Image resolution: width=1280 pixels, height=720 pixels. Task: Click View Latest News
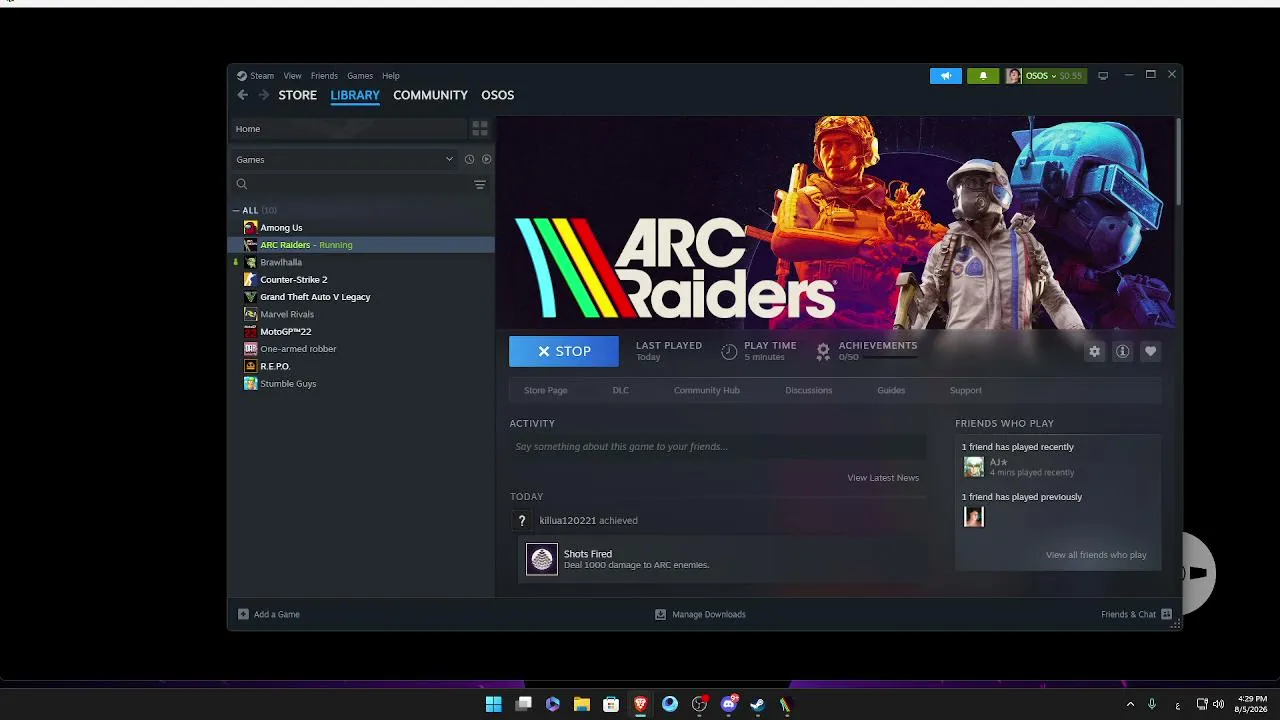coord(883,478)
